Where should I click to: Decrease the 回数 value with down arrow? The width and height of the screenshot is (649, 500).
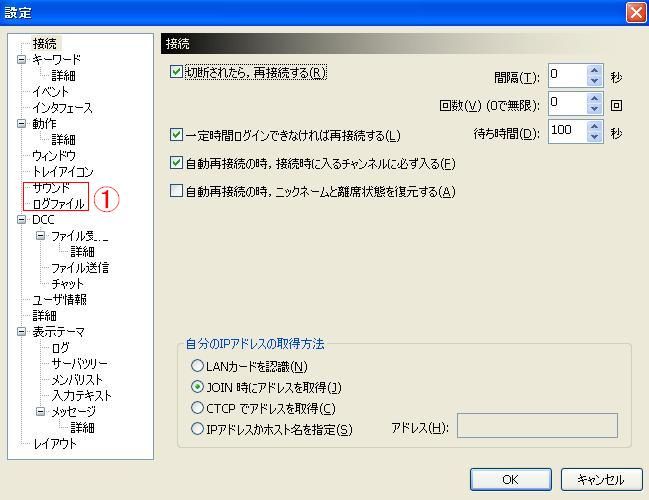(594, 109)
